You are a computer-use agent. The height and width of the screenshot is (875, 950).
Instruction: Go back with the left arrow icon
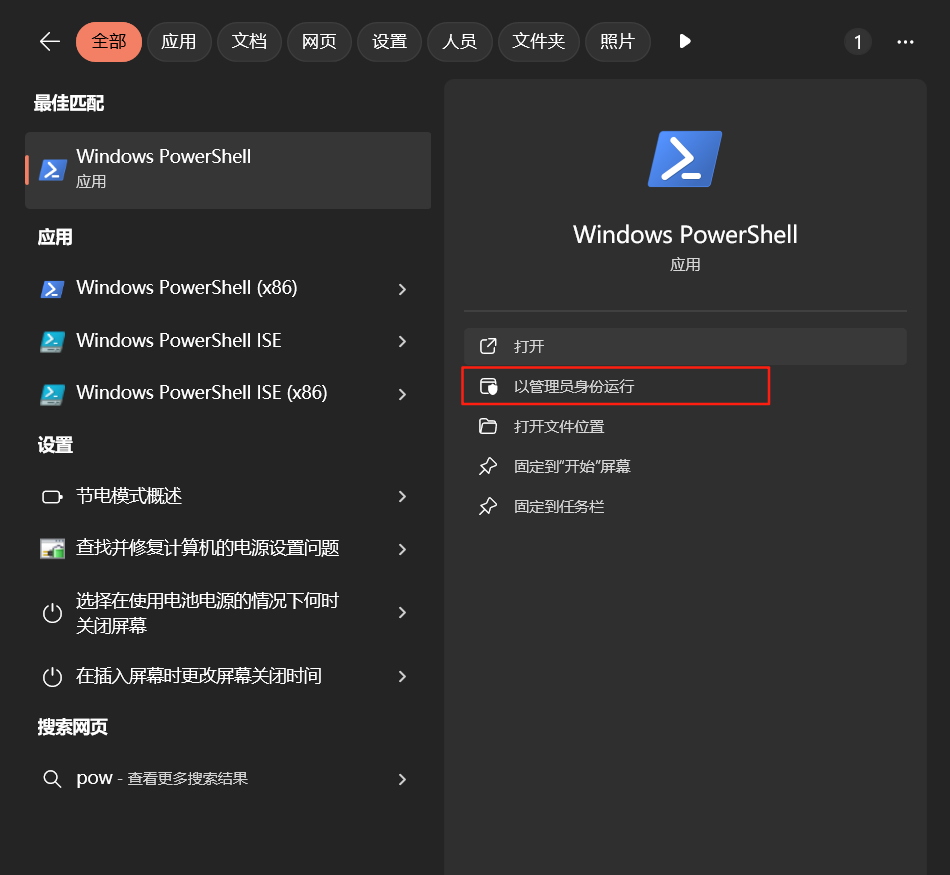(50, 42)
